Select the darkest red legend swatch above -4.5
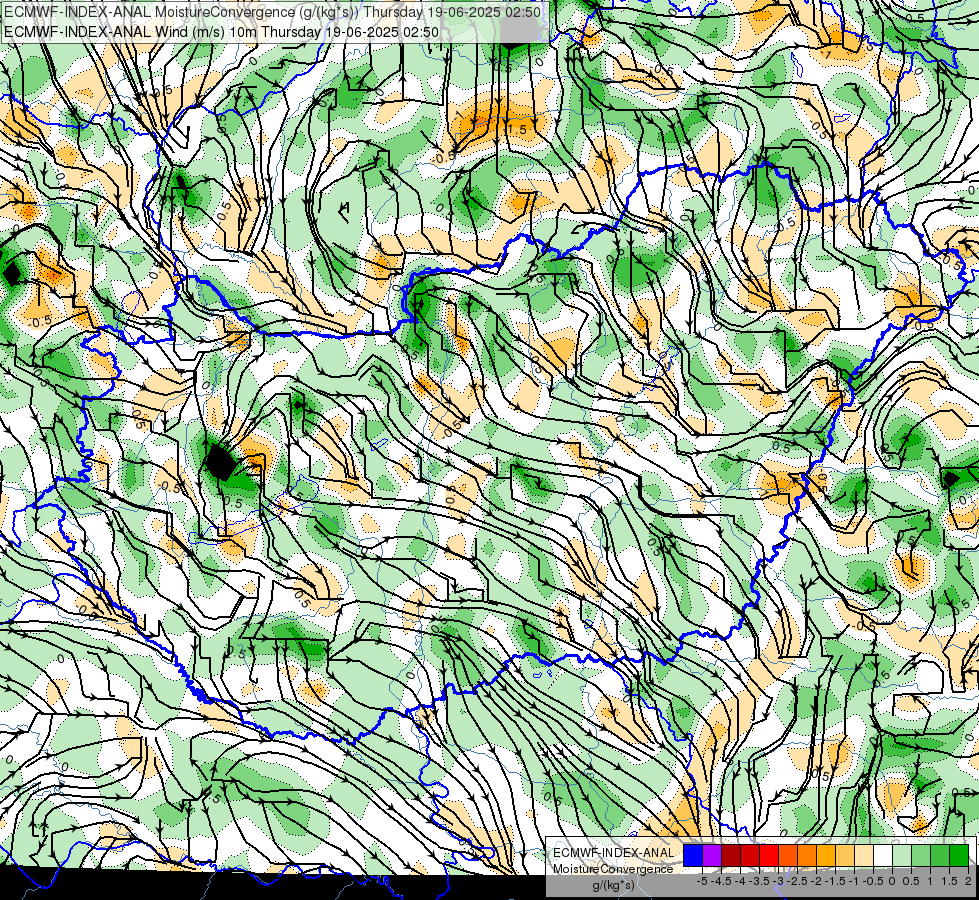 click(731, 856)
